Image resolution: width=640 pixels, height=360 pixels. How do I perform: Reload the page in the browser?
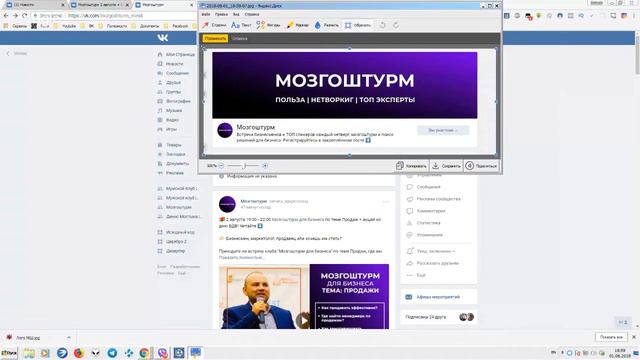24,16
